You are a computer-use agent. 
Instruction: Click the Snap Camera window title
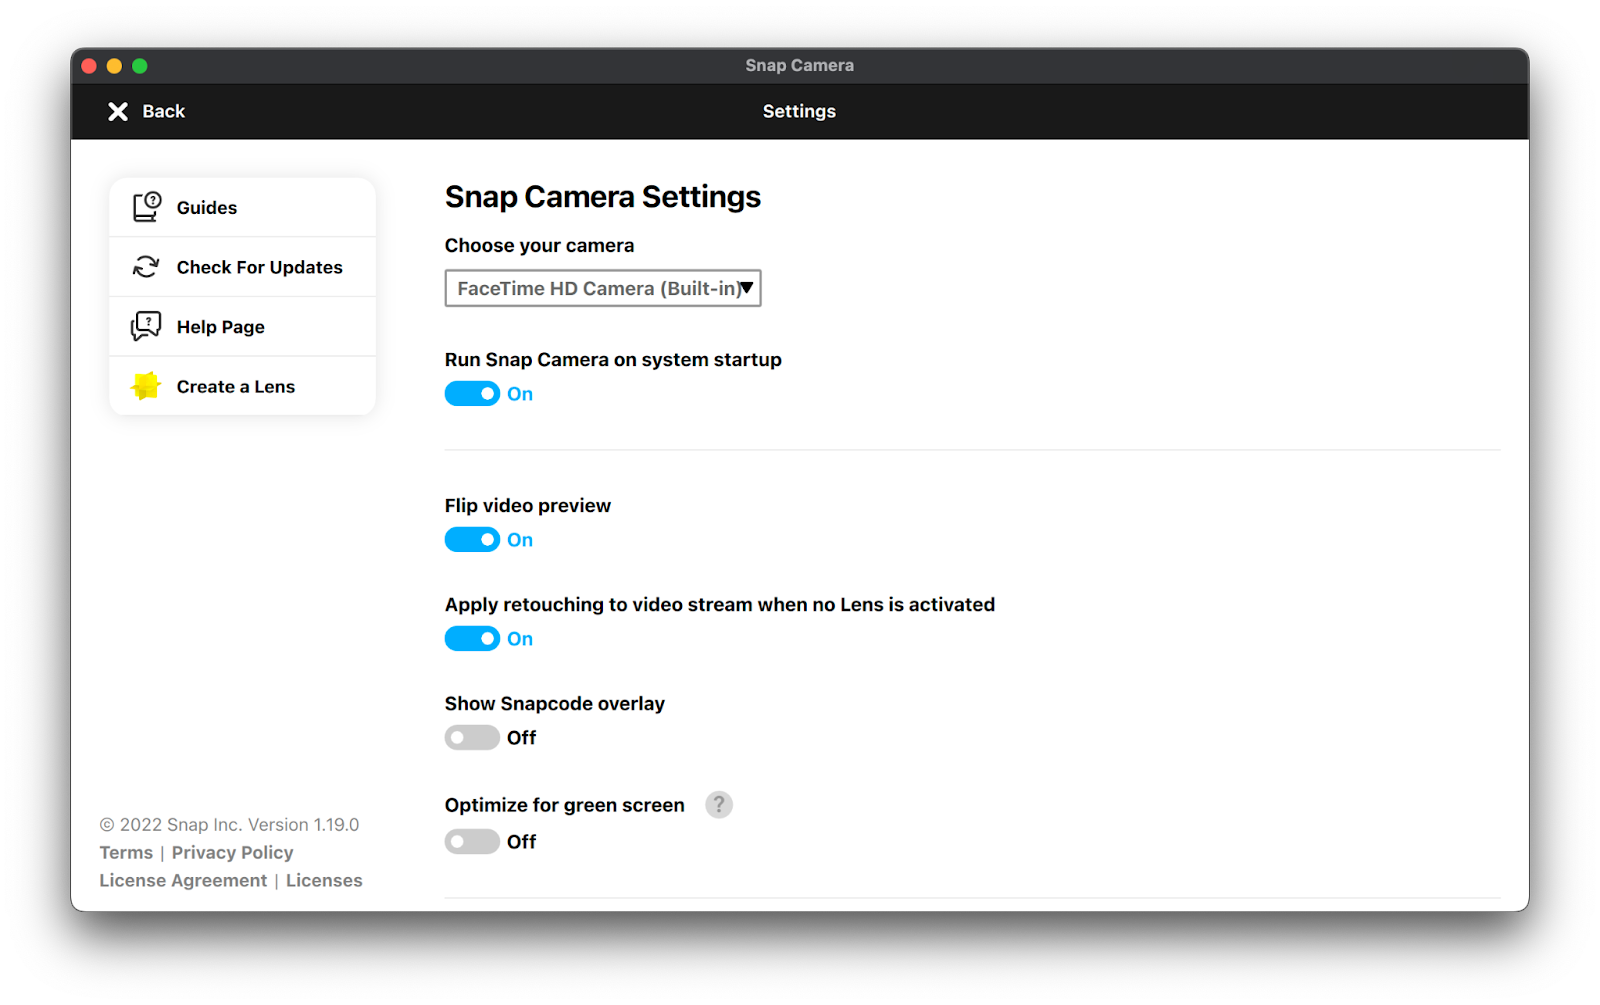click(799, 66)
